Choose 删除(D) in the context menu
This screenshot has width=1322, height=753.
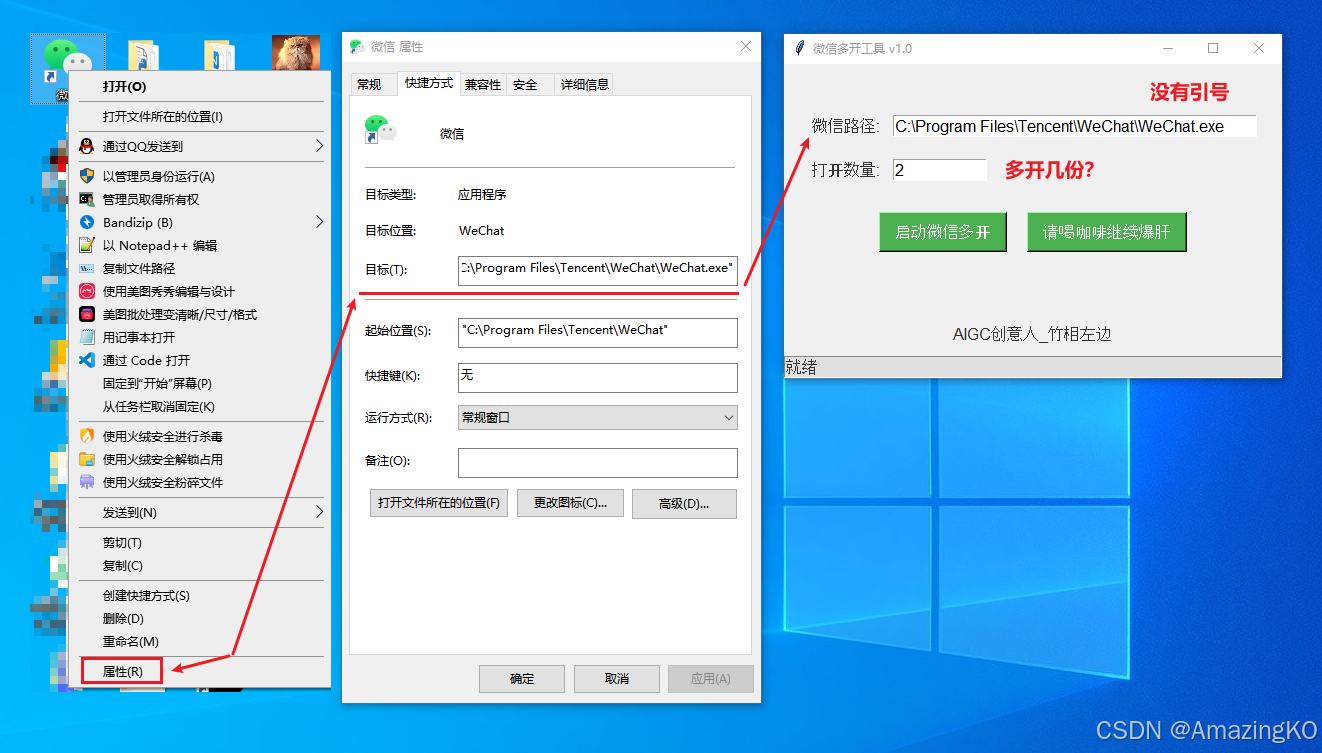tap(123, 618)
